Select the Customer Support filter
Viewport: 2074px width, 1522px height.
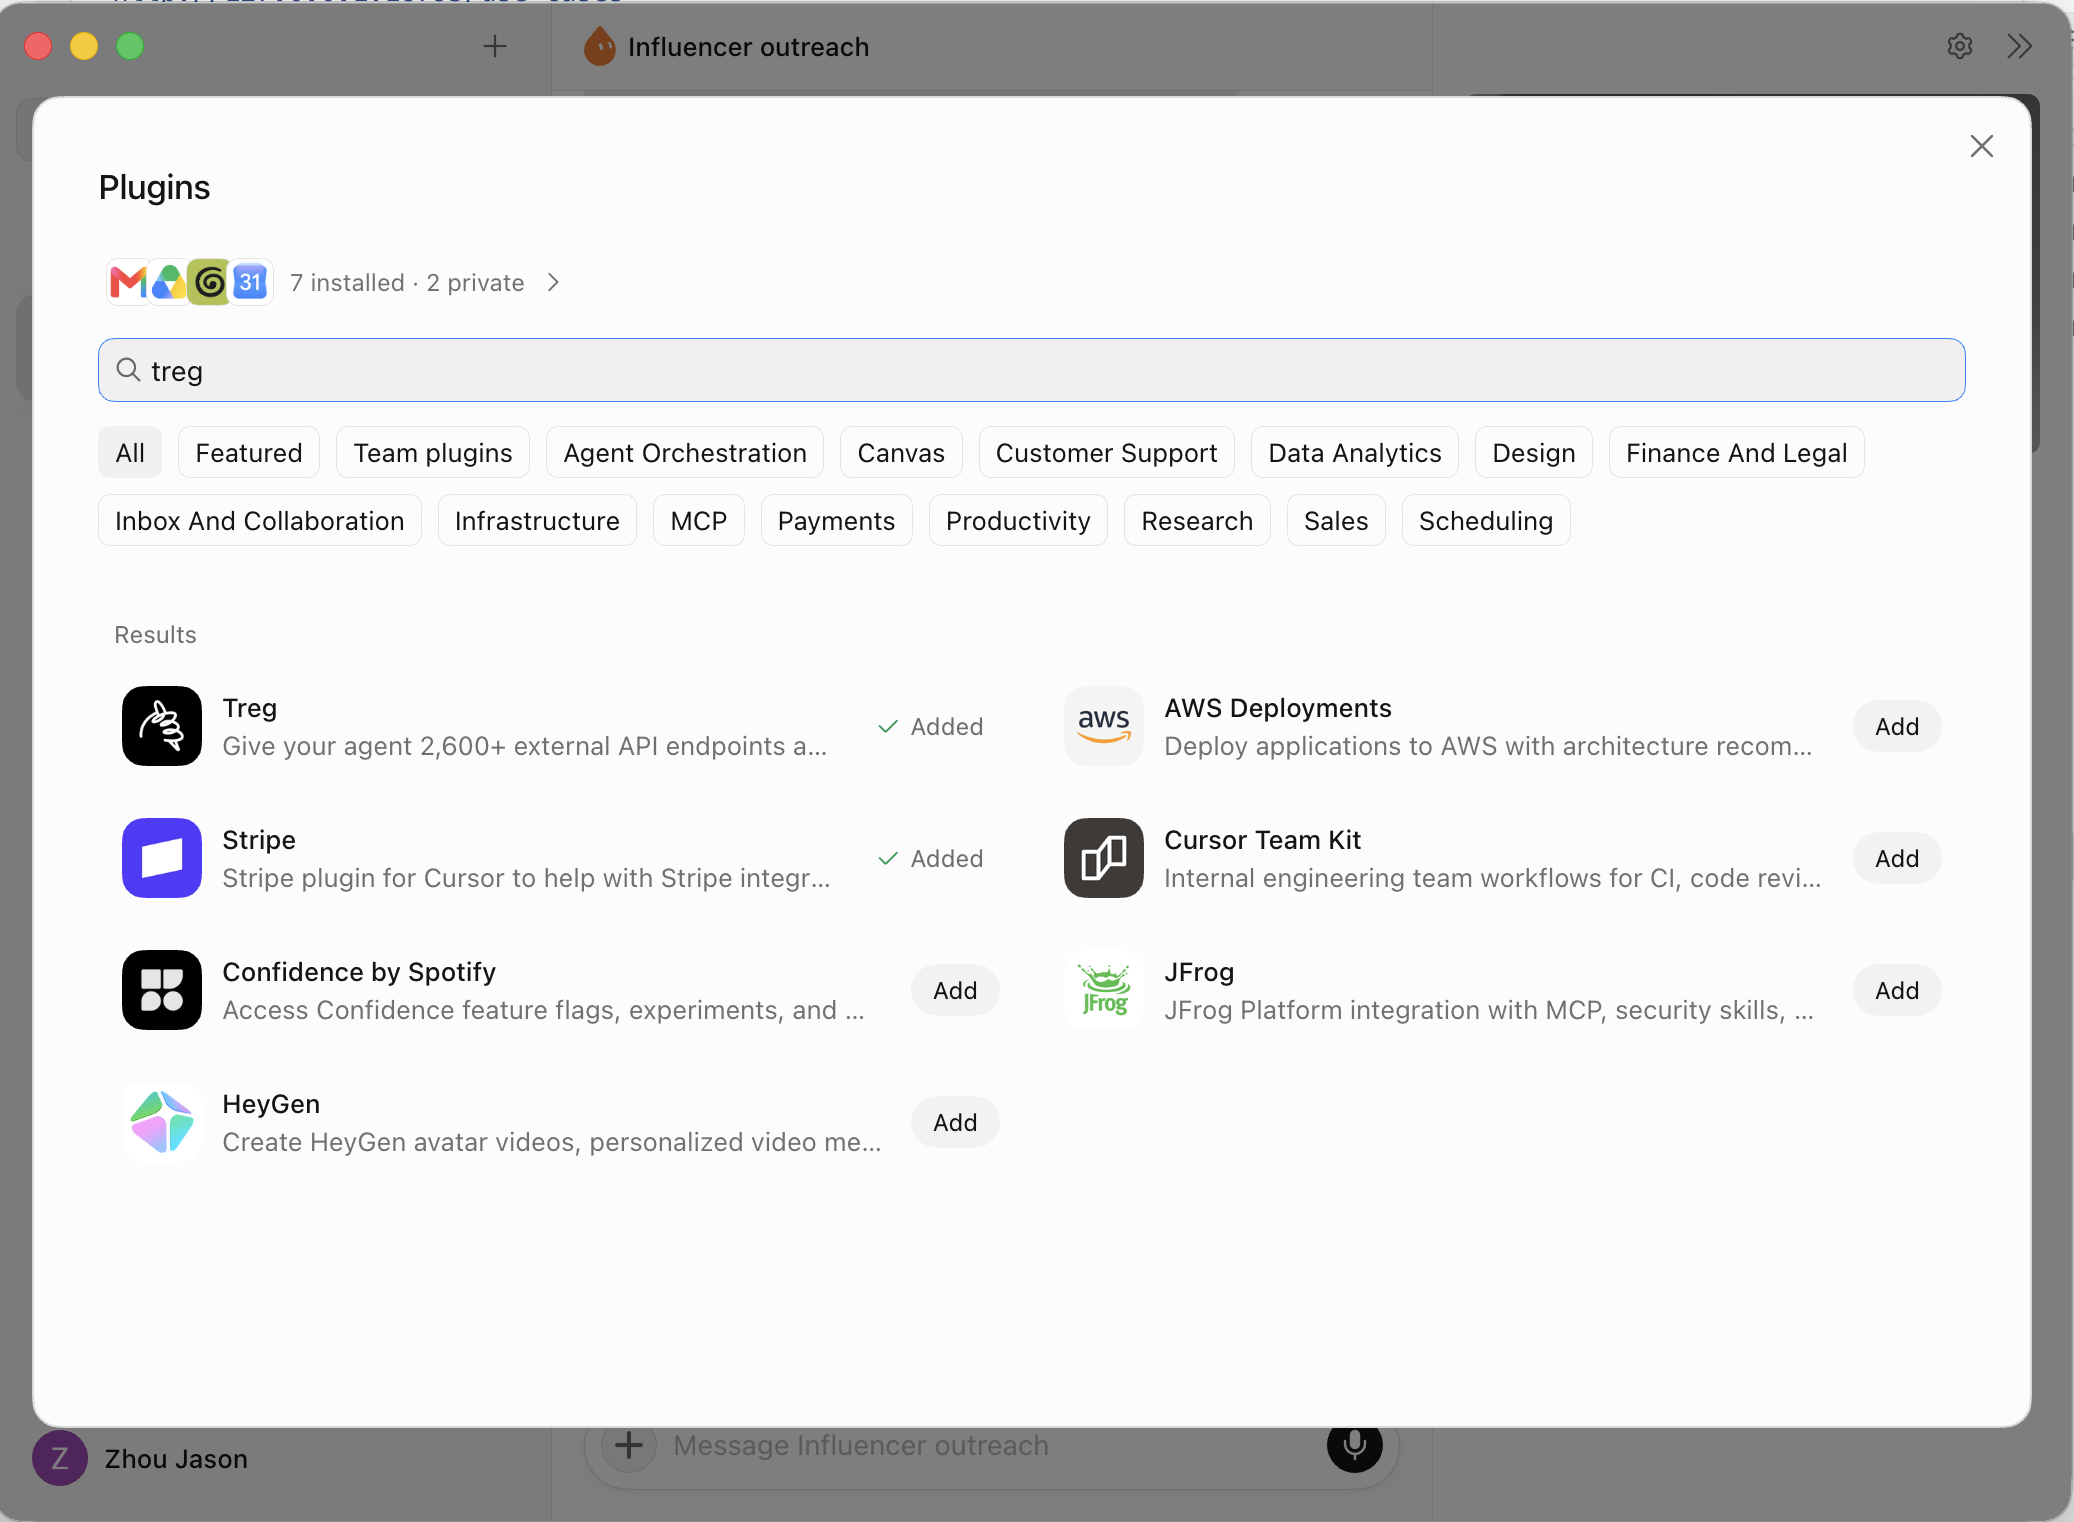1107,453
